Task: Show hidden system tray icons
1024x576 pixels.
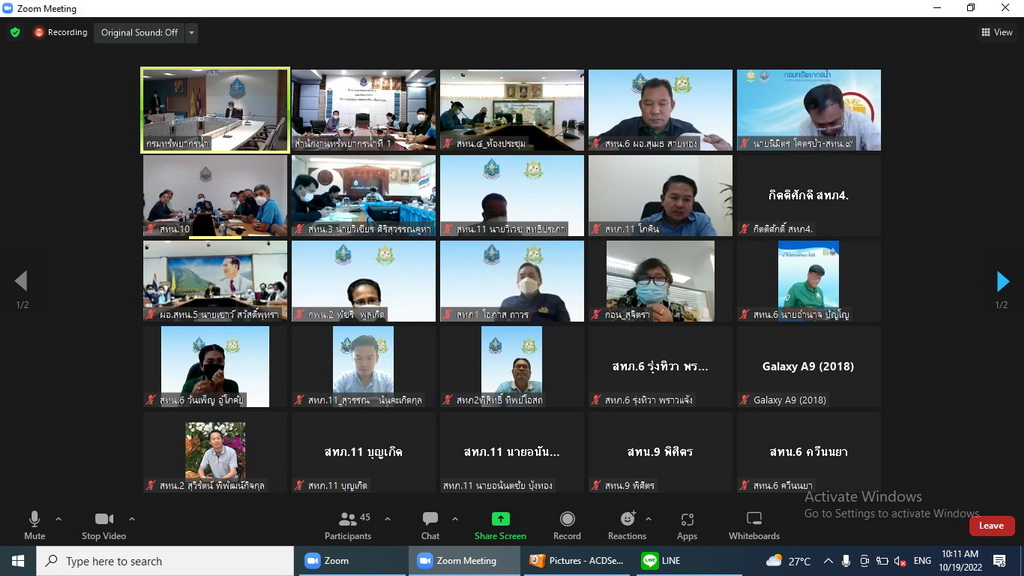Action: pyautogui.click(x=828, y=561)
